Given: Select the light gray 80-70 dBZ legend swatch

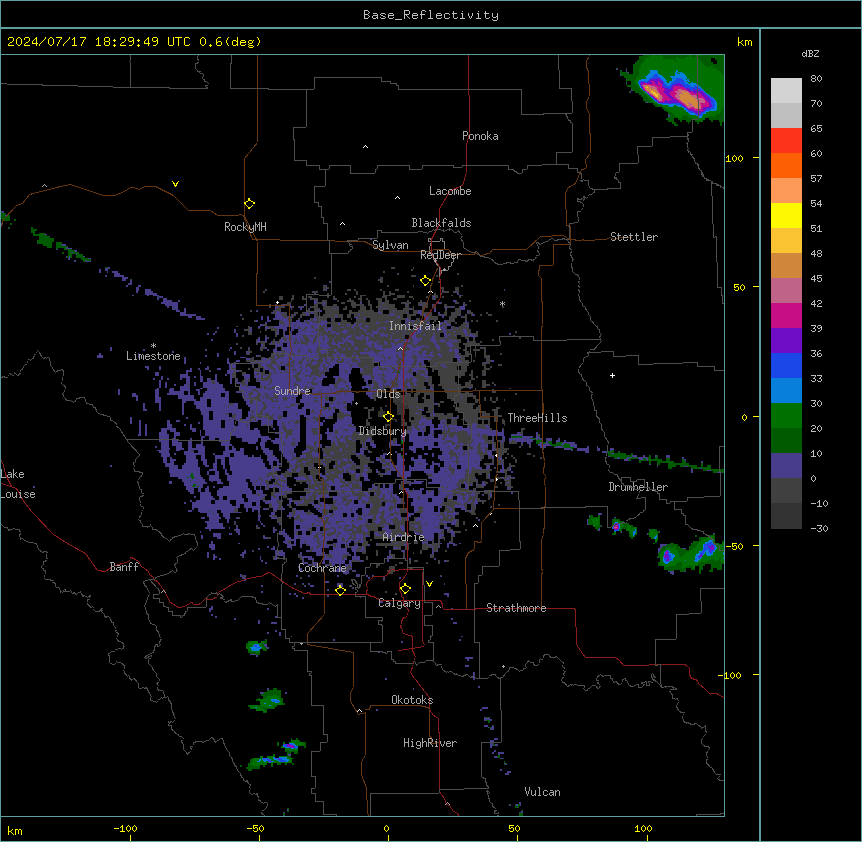Looking at the screenshot, I should pyautogui.click(x=786, y=91).
